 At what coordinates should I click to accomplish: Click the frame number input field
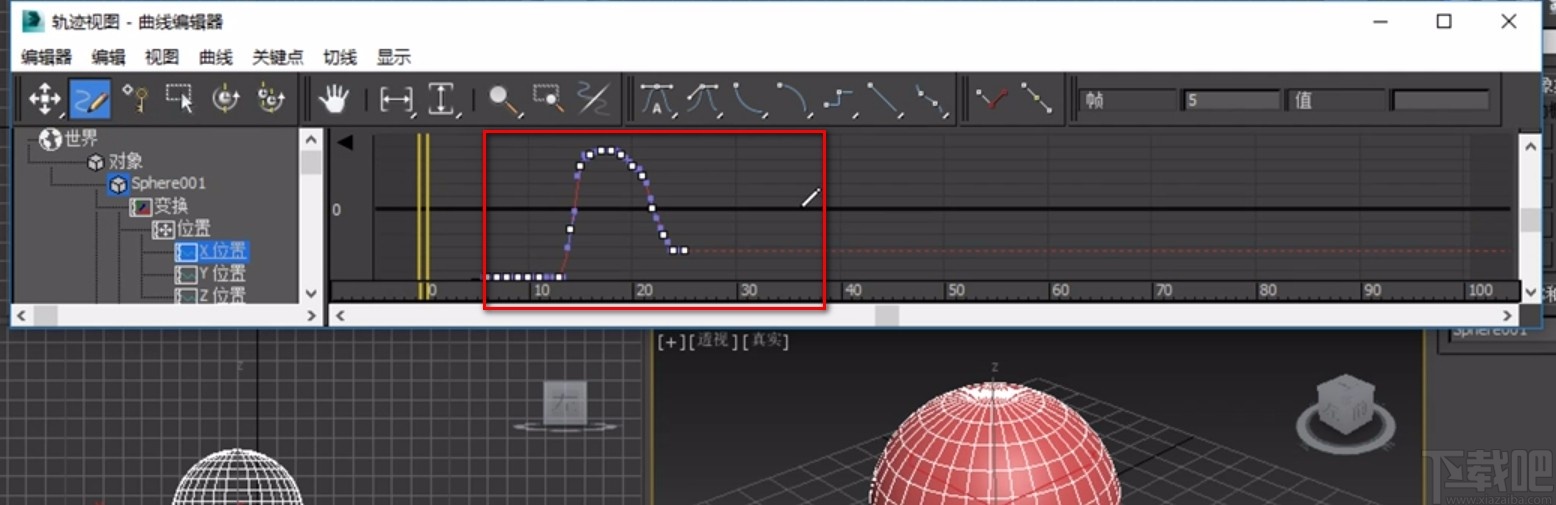1231,100
